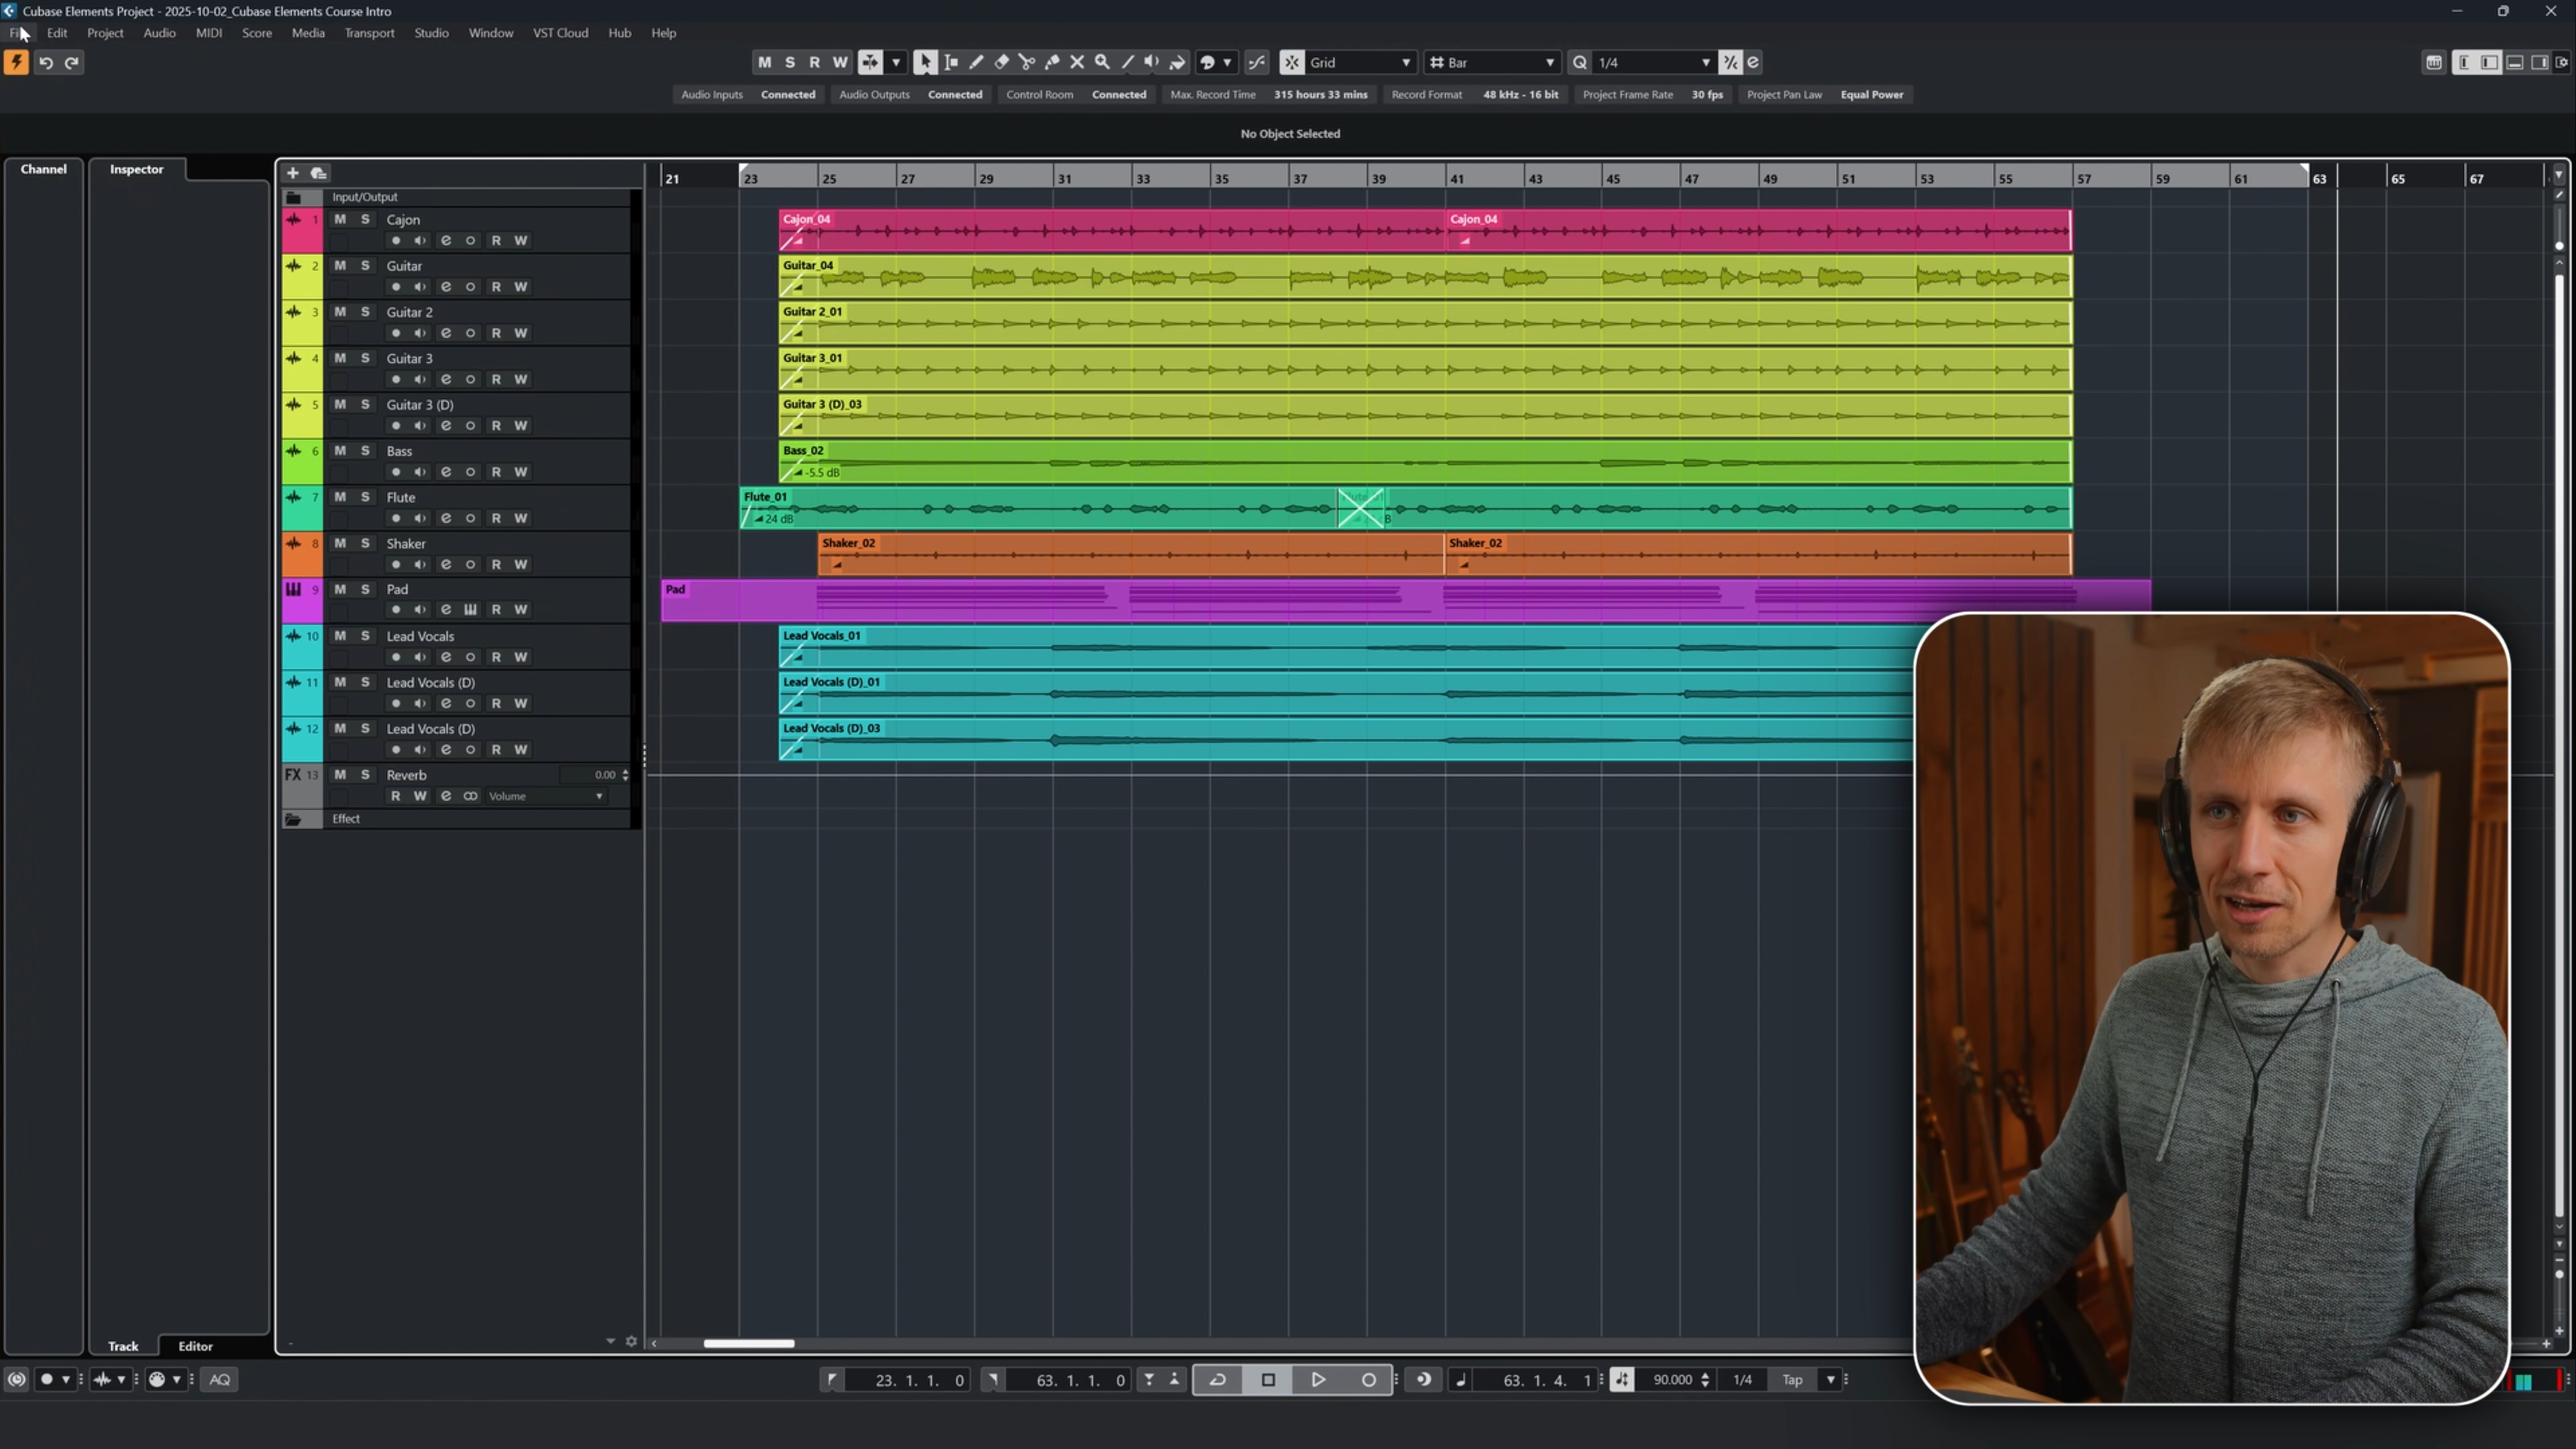Choose the Draw pencil tool
Viewport: 2576px width, 1449px height.
[x=976, y=62]
